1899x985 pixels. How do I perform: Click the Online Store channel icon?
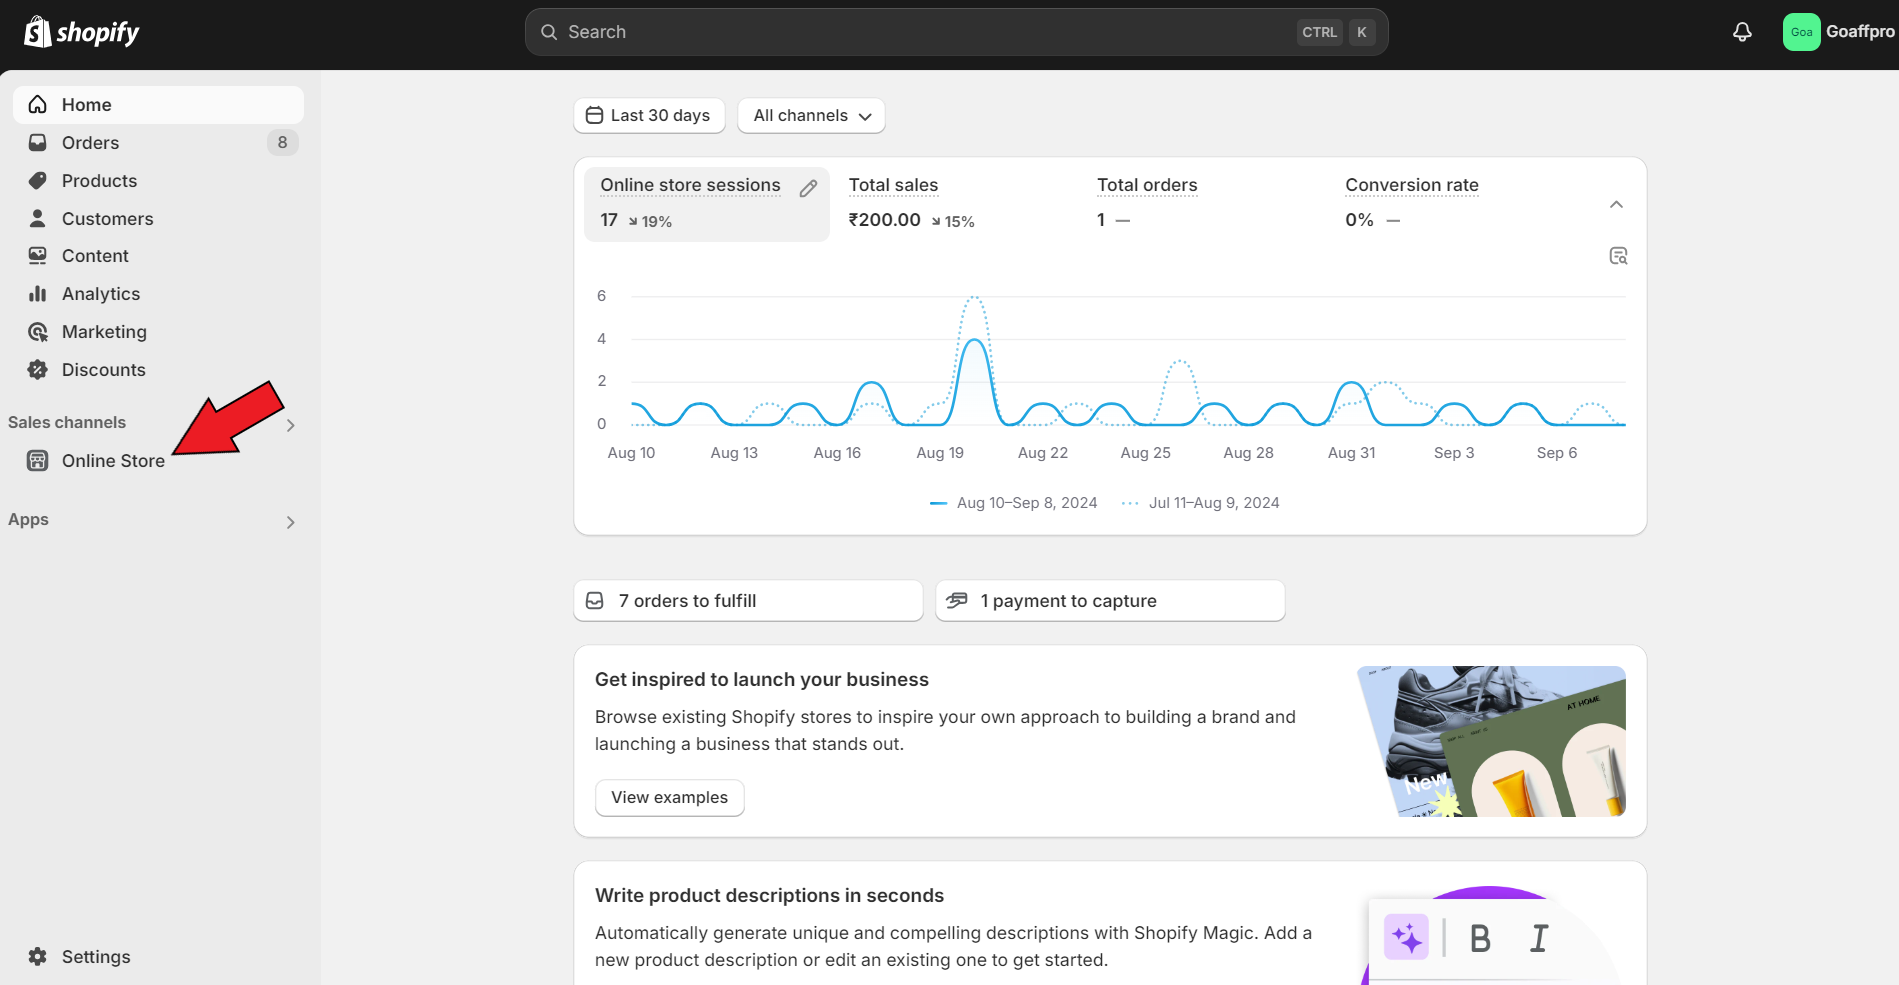38,461
